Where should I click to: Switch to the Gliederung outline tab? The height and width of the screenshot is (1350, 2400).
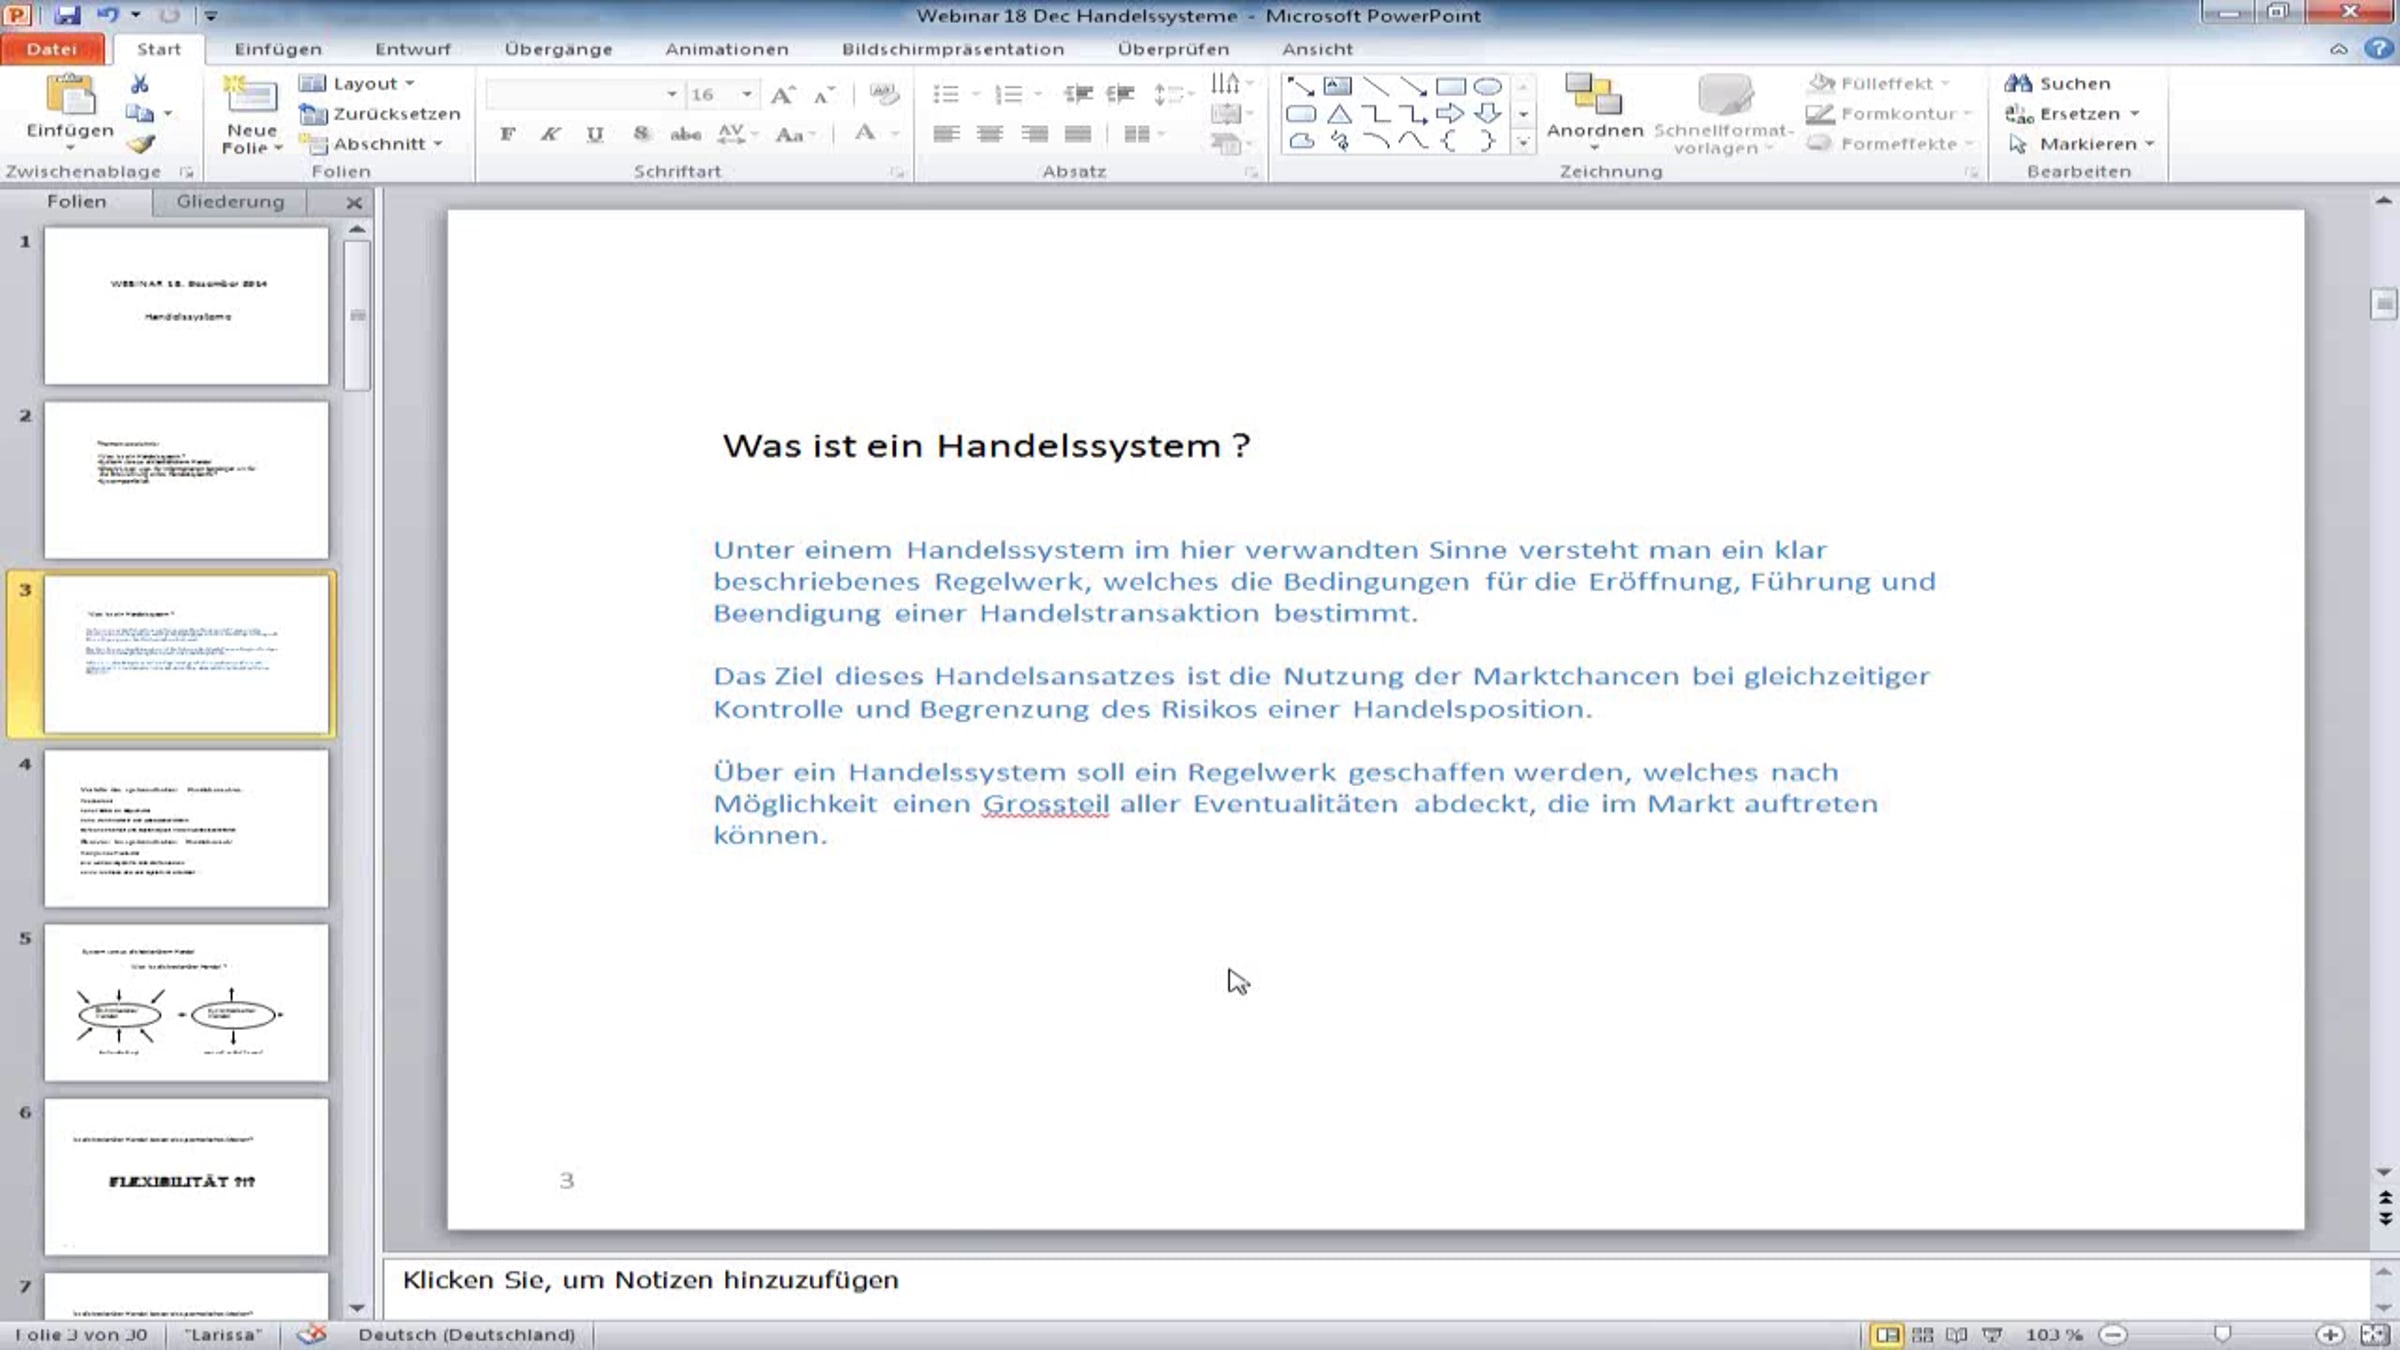[230, 202]
